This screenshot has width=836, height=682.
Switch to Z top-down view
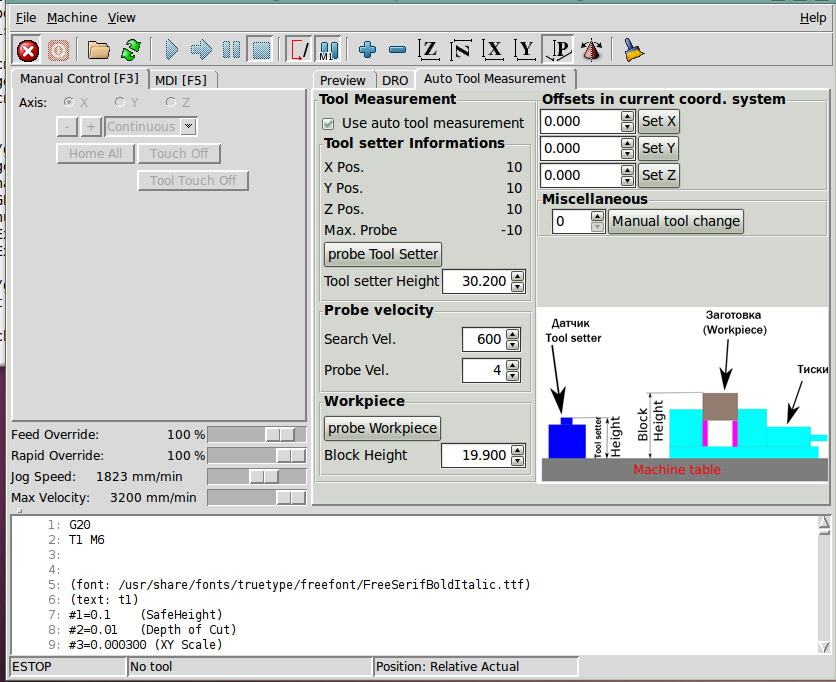pos(429,50)
